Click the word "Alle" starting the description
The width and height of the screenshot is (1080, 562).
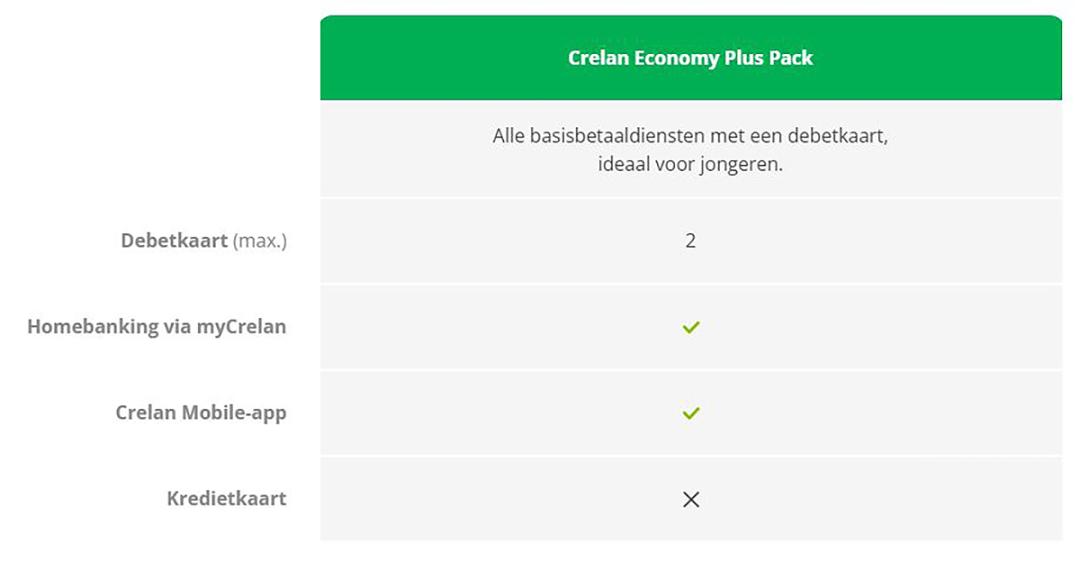(509, 136)
